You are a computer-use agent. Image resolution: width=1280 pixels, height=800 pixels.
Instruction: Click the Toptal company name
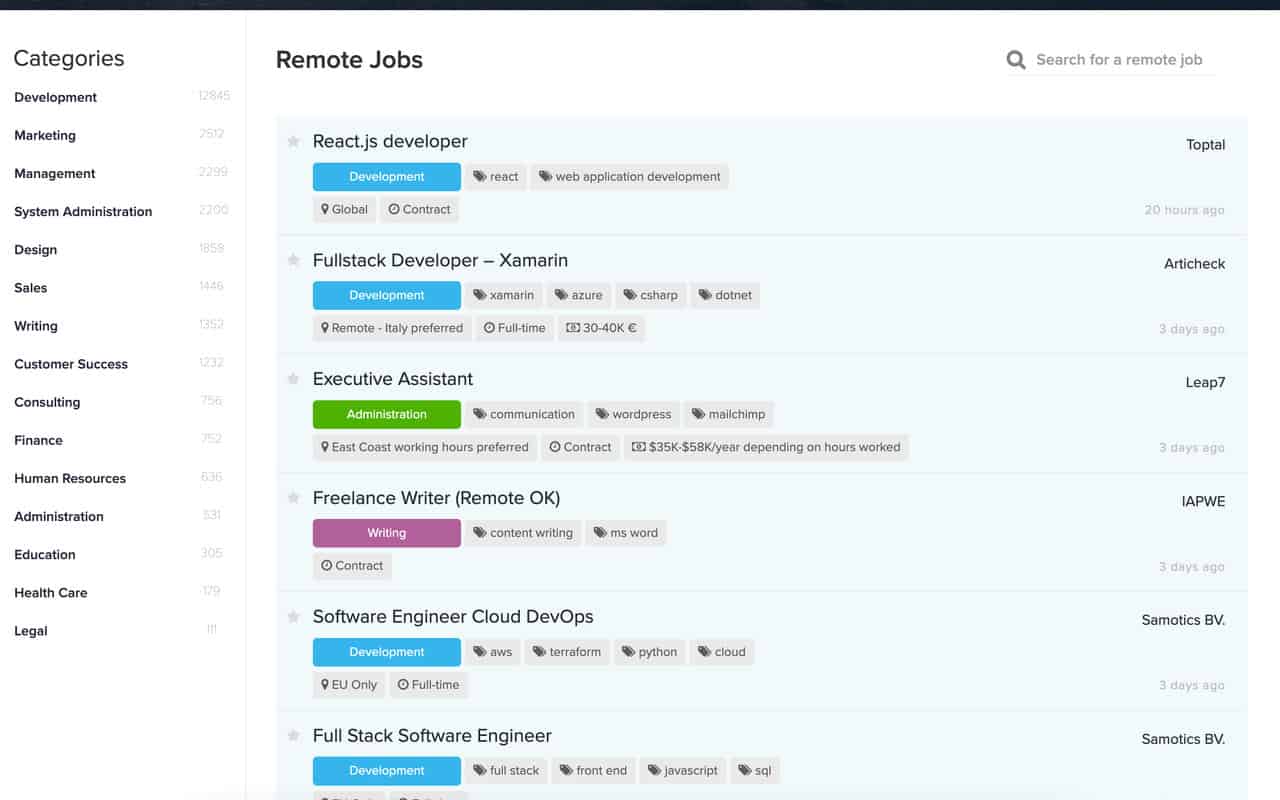1205,144
